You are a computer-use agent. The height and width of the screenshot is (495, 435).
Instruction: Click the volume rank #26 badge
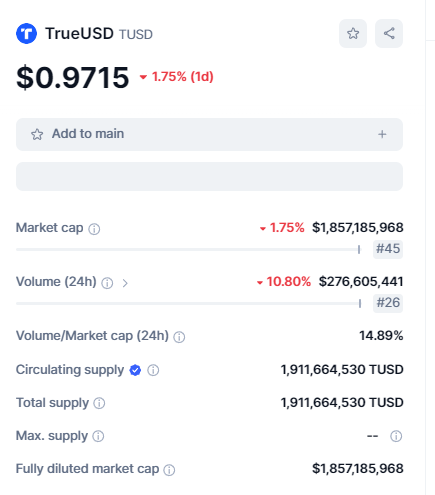[388, 303]
